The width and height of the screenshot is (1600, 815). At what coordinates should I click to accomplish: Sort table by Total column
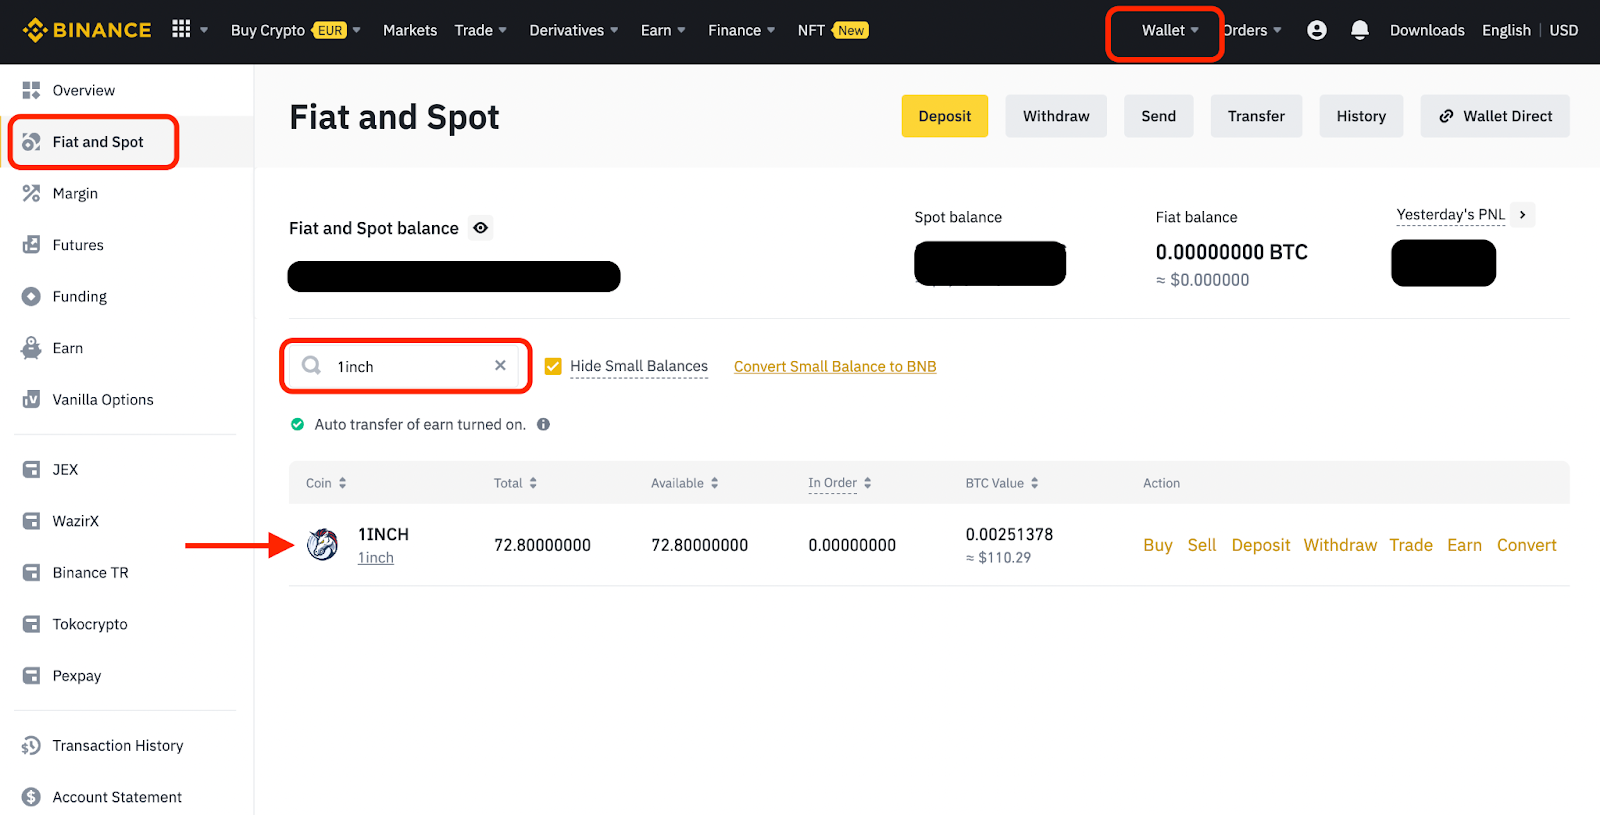point(515,483)
